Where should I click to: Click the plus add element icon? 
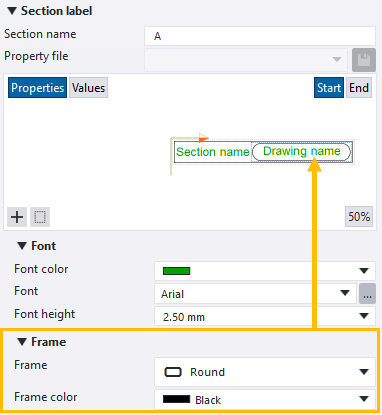point(17,217)
